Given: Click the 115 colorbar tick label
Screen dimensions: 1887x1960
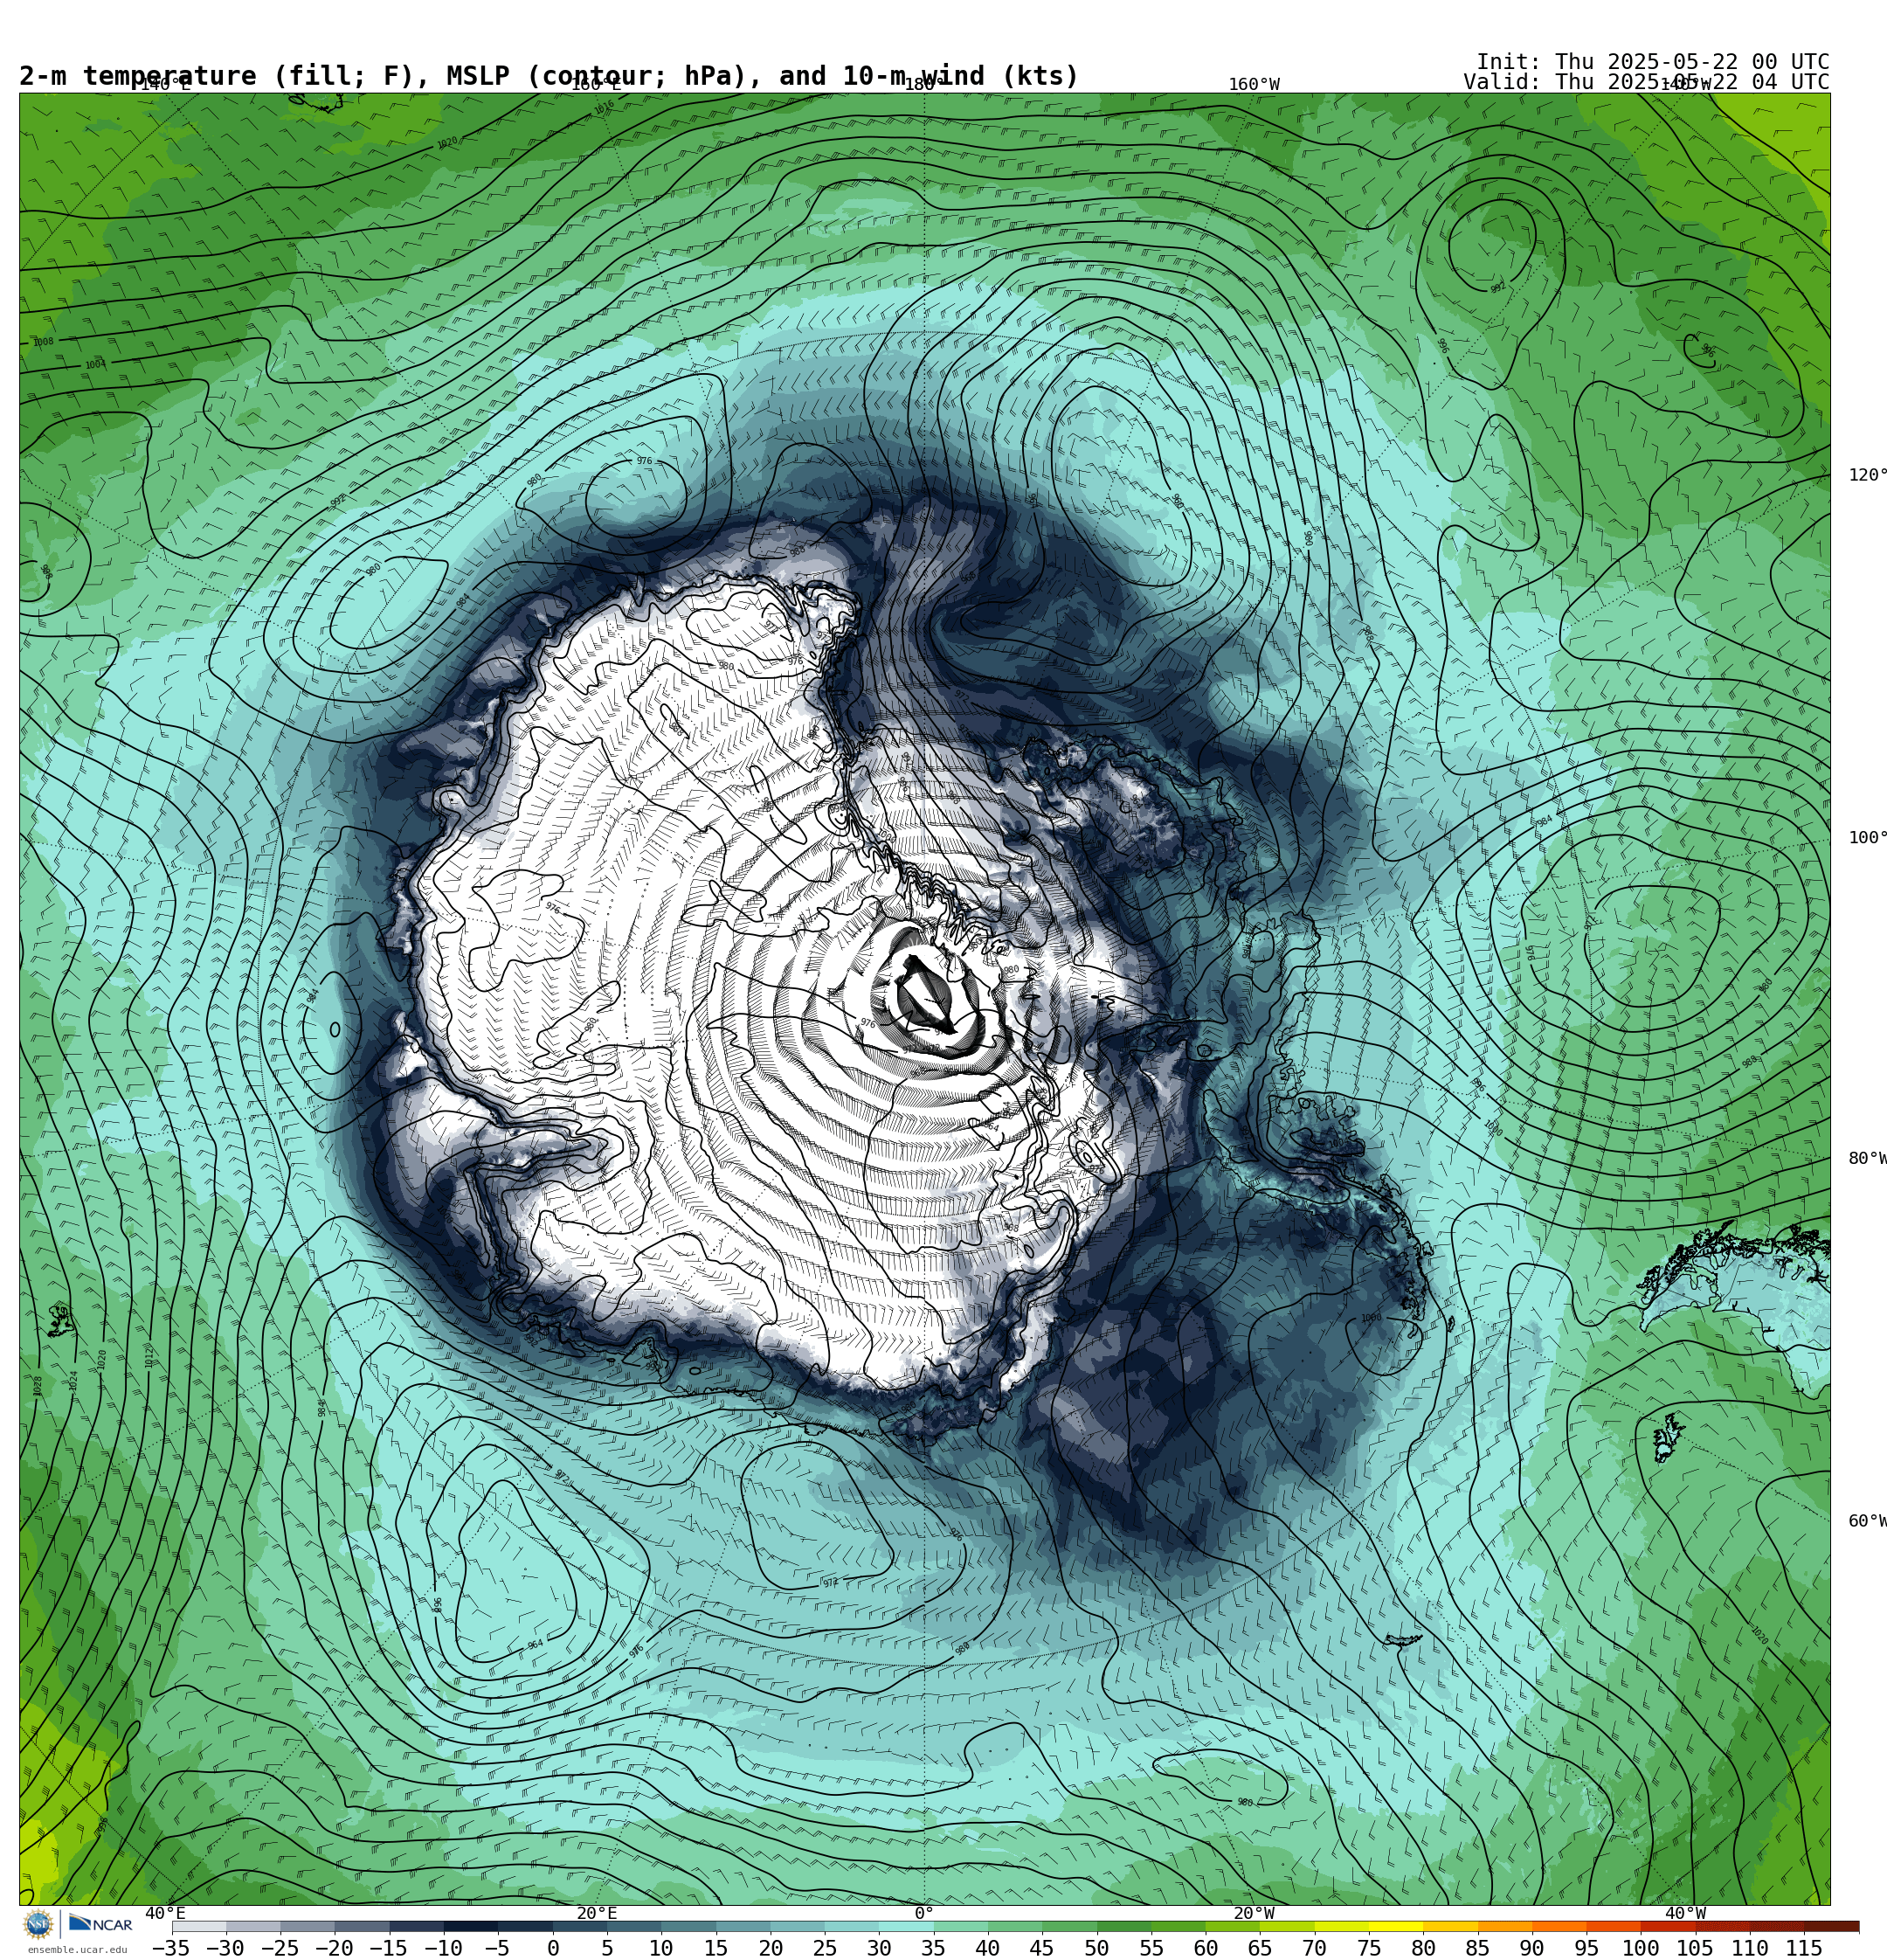Looking at the screenshot, I should click(1804, 1948).
